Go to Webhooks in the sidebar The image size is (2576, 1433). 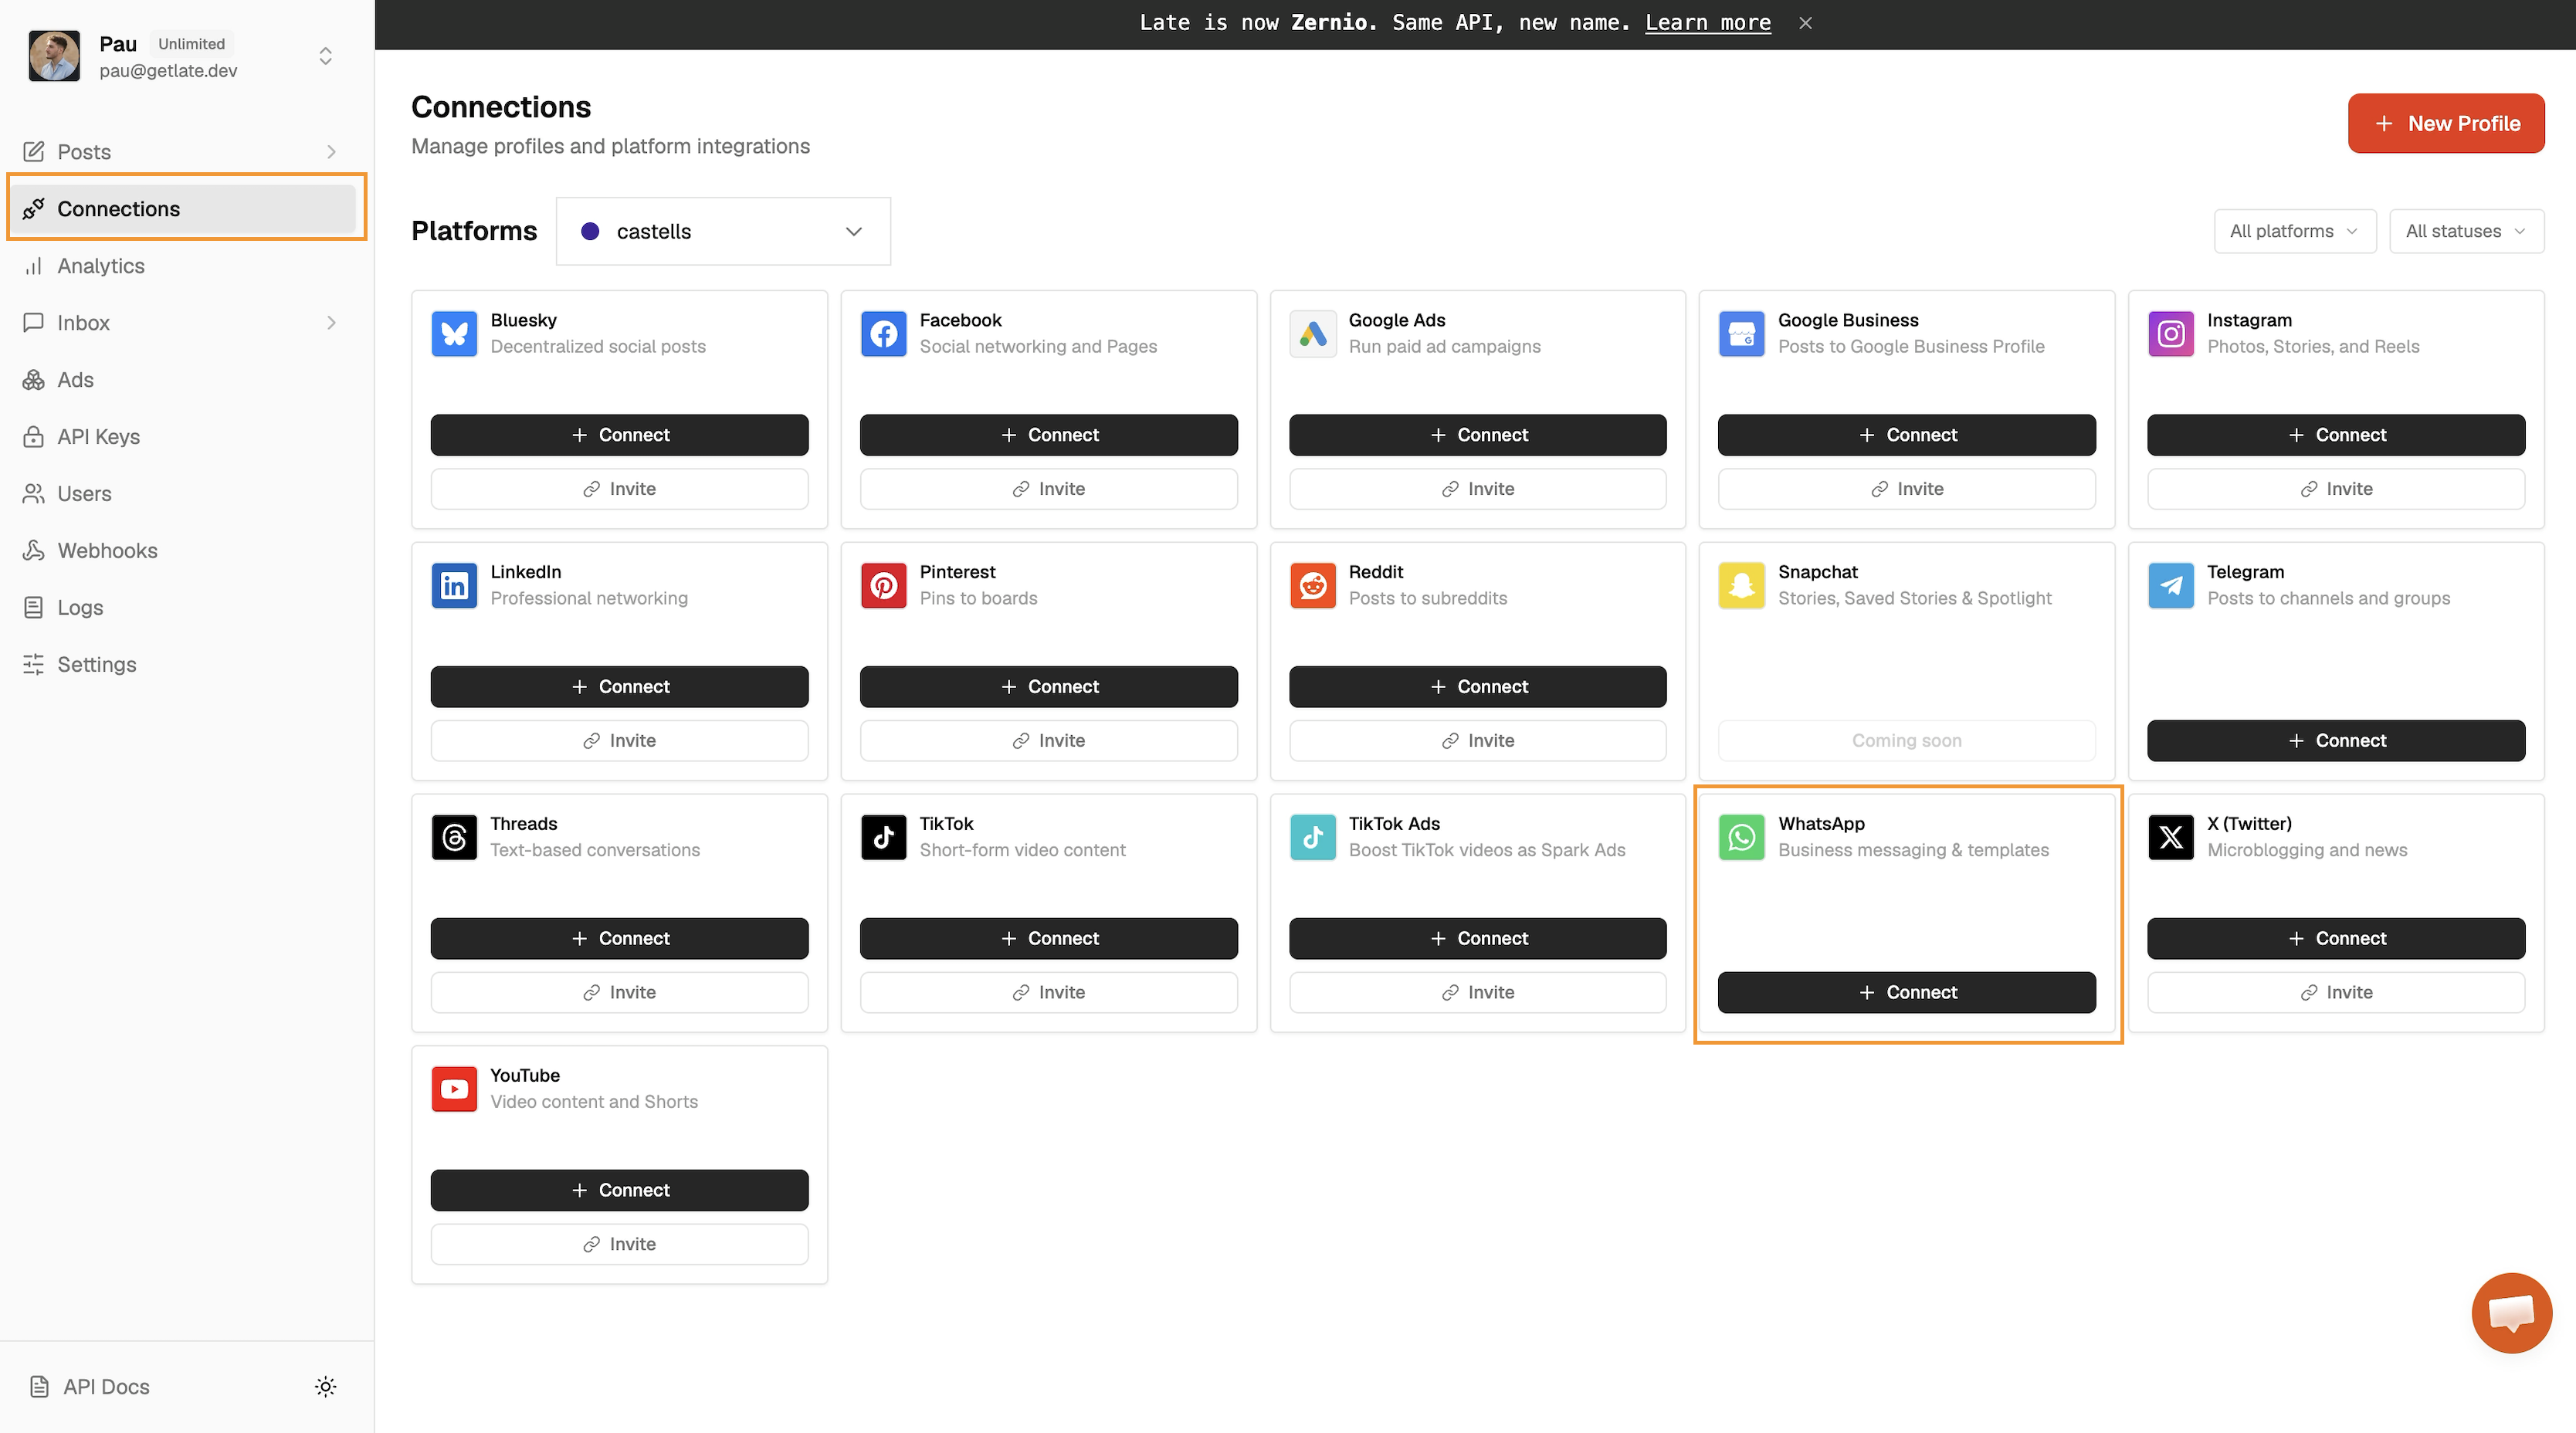click(x=107, y=550)
